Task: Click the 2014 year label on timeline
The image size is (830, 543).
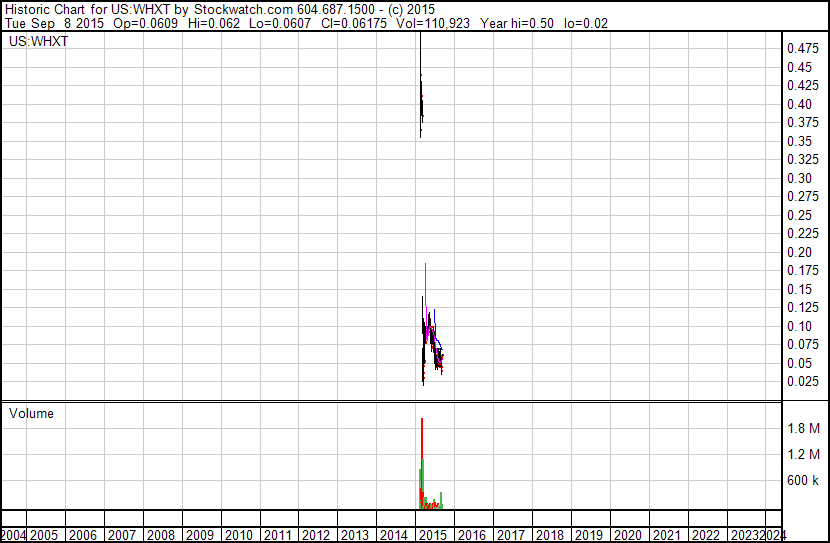Action: coord(394,535)
